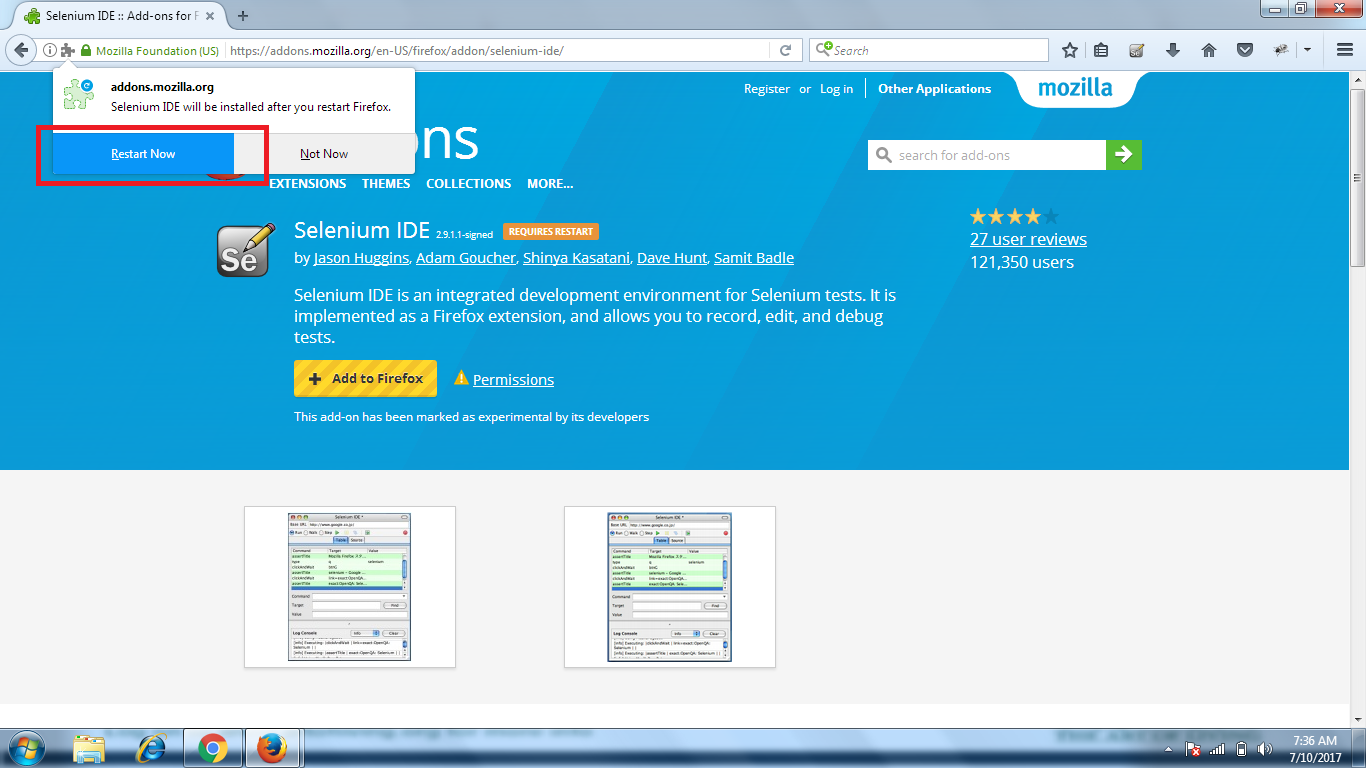This screenshot has height=768, width=1366.
Task: Focus the browser Search box
Action: (x=929, y=50)
